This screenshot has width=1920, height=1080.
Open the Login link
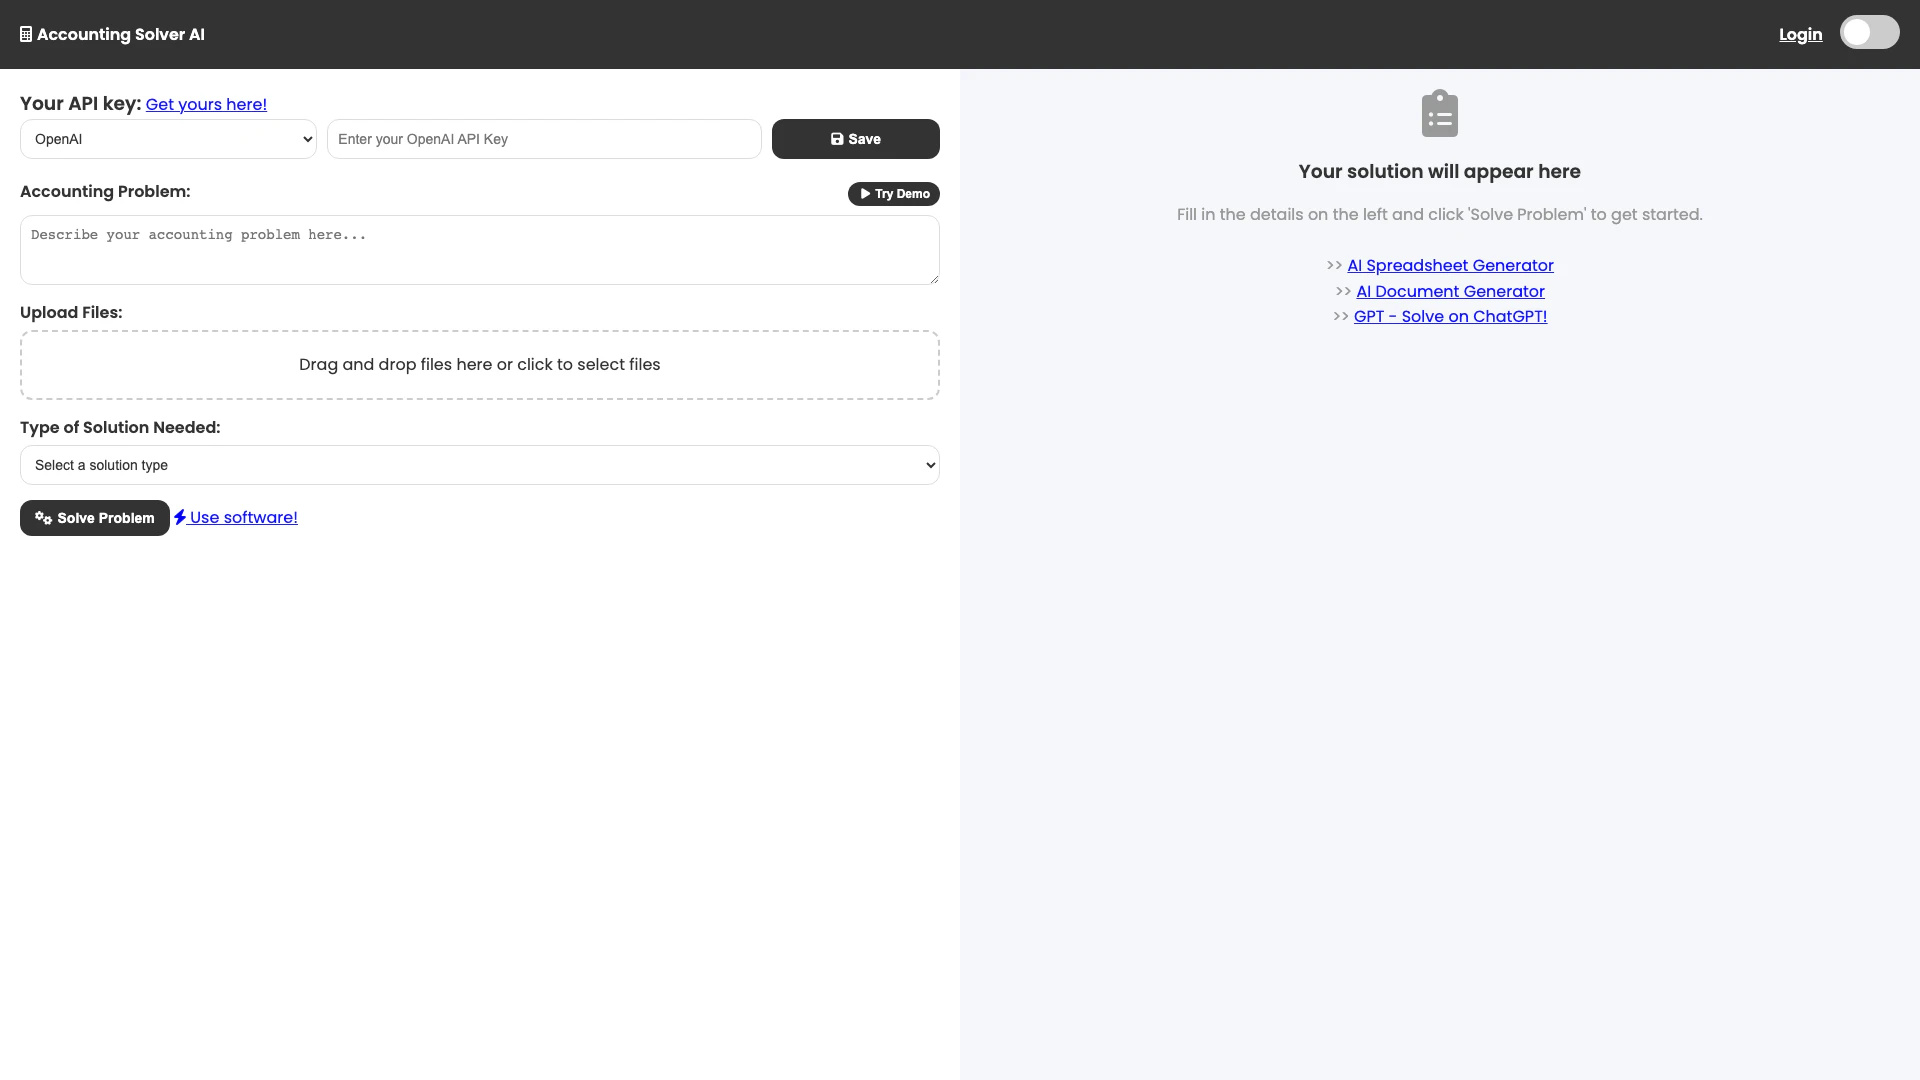coord(1800,35)
